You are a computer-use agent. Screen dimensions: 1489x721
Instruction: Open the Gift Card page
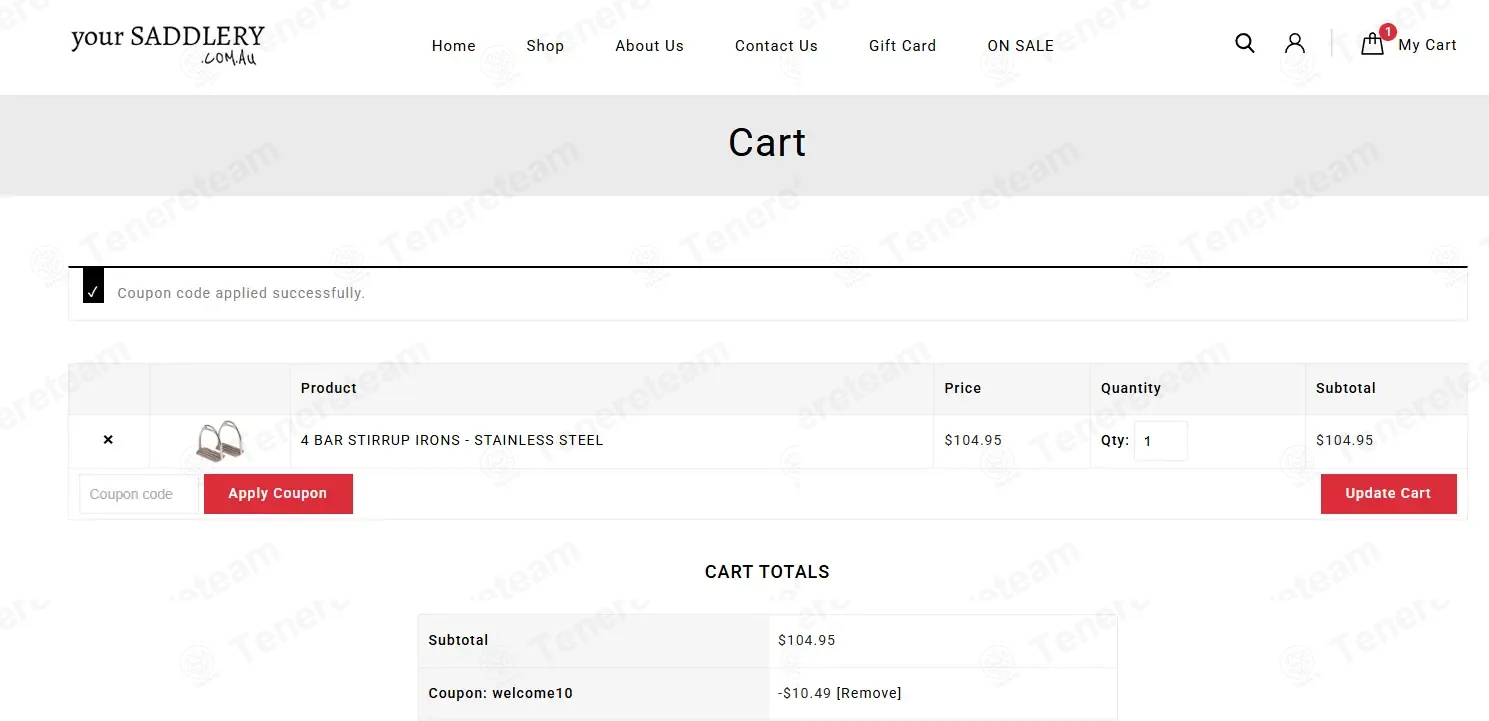pyautogui.click(x=903, y=46)
